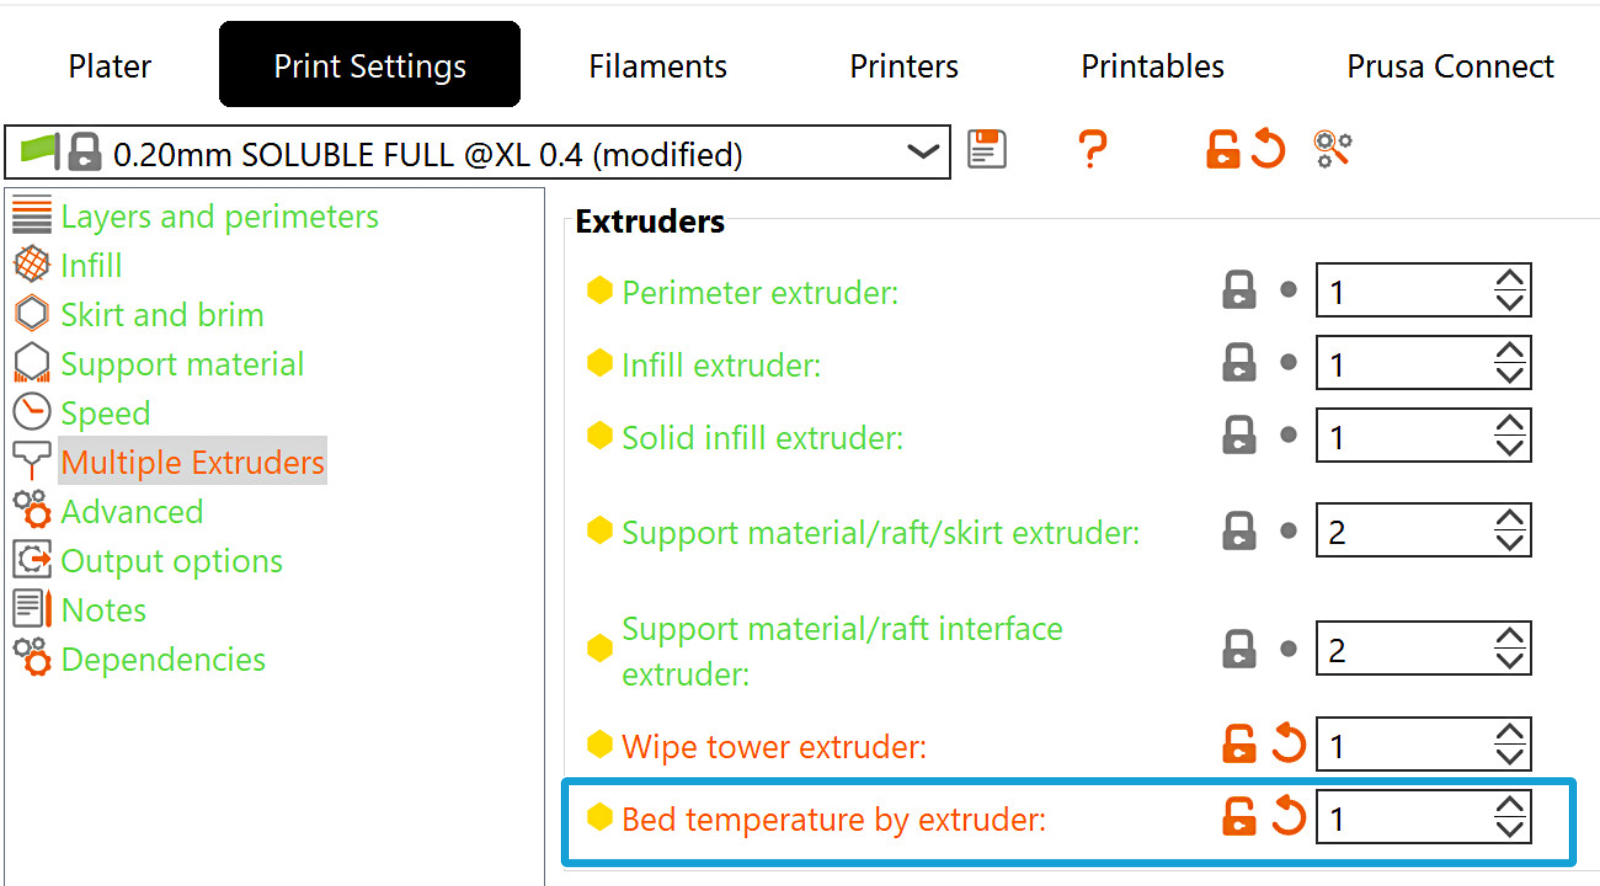This screenshot has height=886, width=1600.
Task: Click the Infill section icon in sidebar
Action: tap(32, 265)
